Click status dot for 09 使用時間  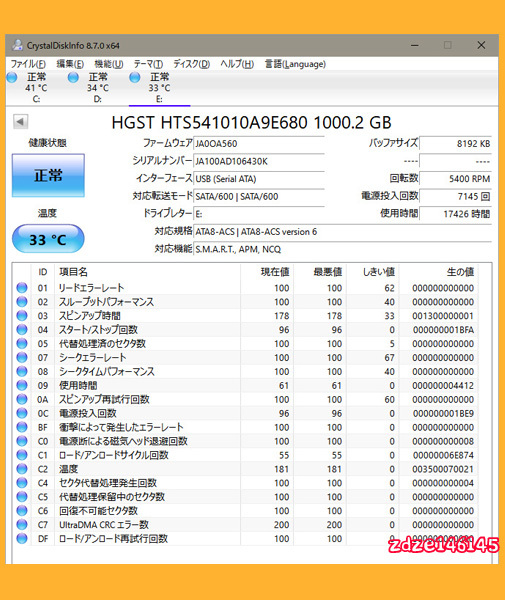point(22,385)
